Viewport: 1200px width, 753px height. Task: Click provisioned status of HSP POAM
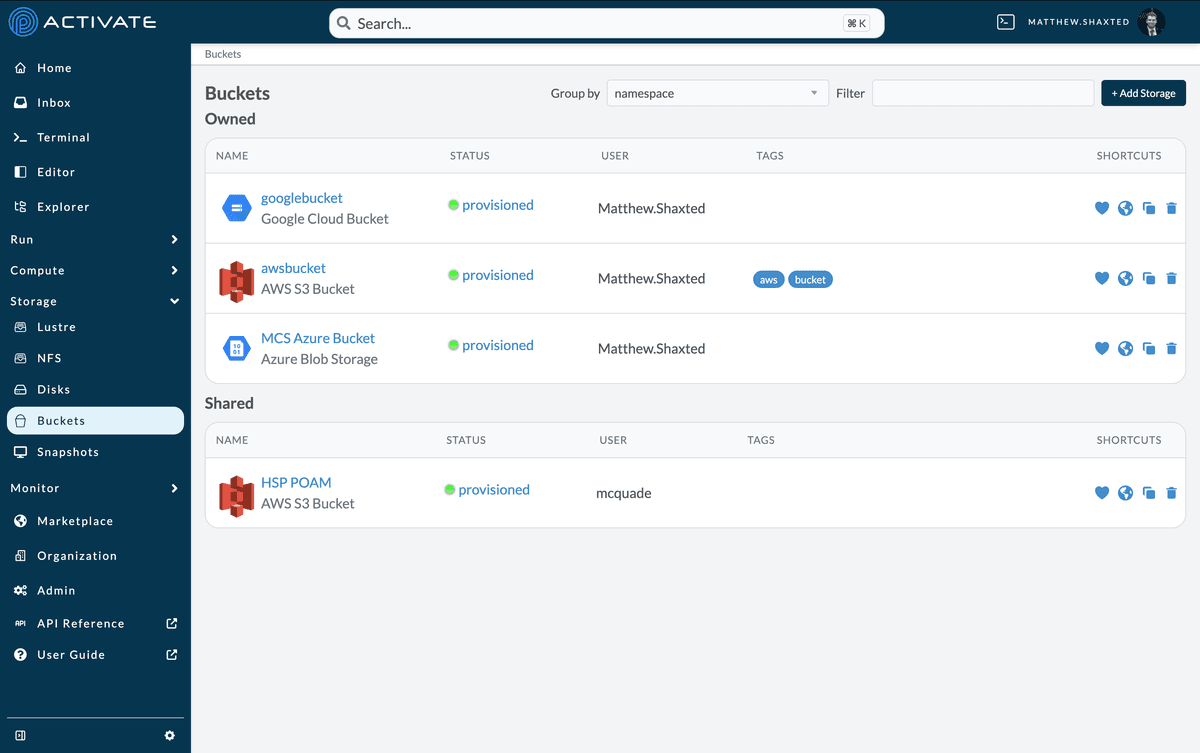pyautogui.click(x=494, y=490)
